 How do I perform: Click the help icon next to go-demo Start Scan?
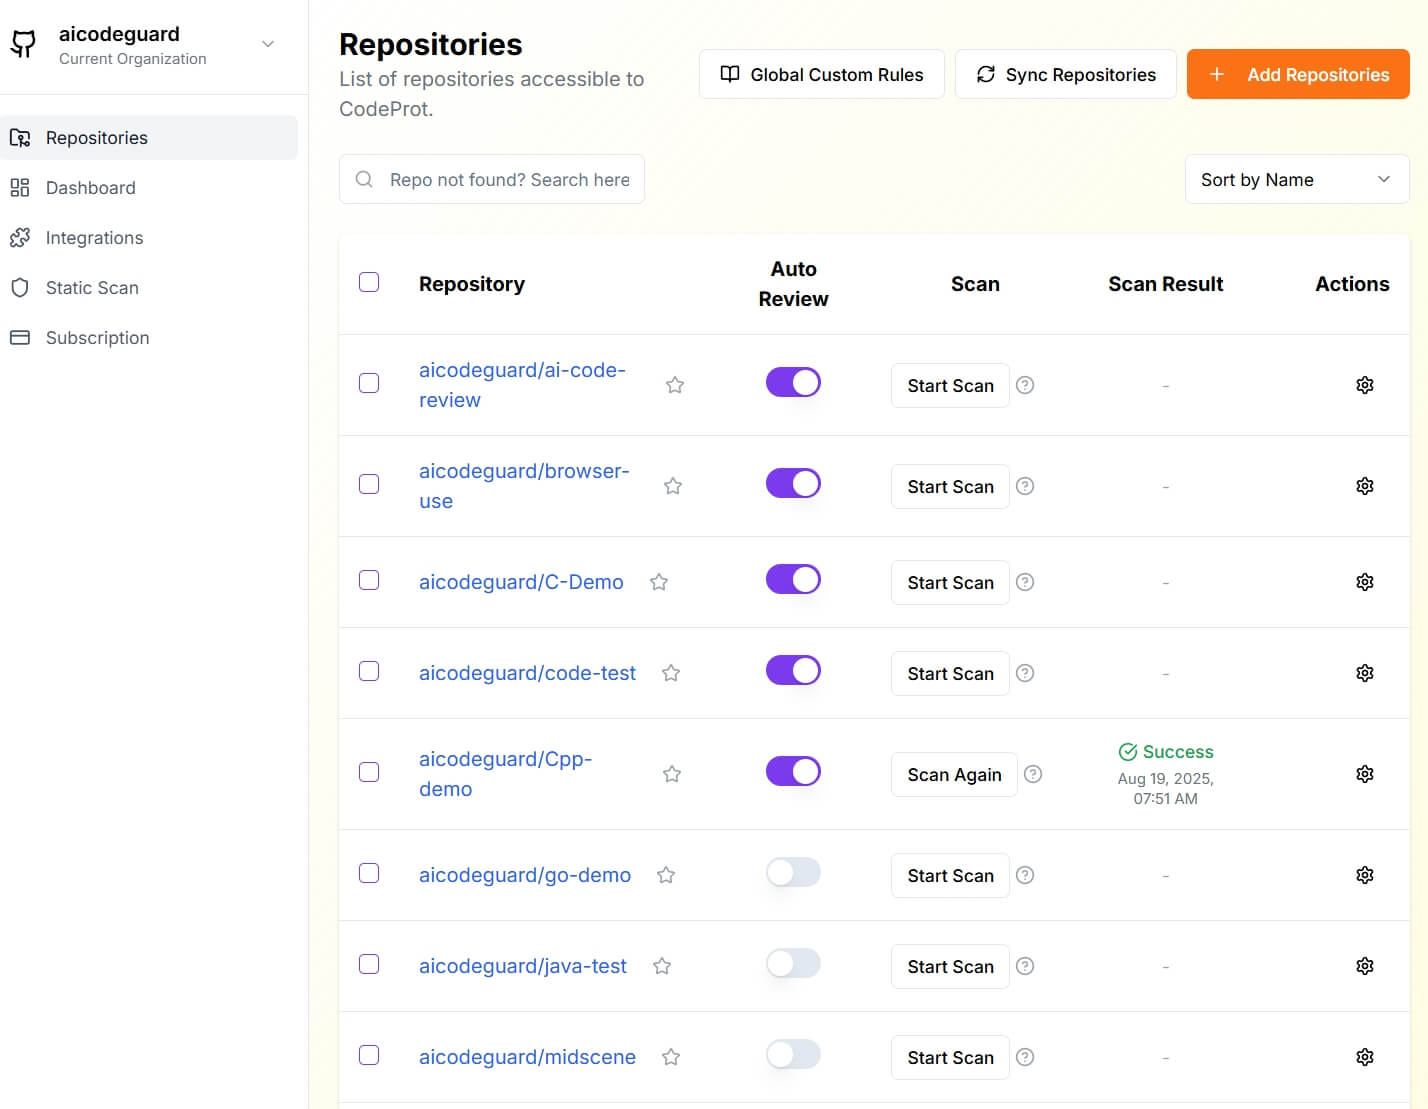pyautogui.click(x=1025, y=874)
